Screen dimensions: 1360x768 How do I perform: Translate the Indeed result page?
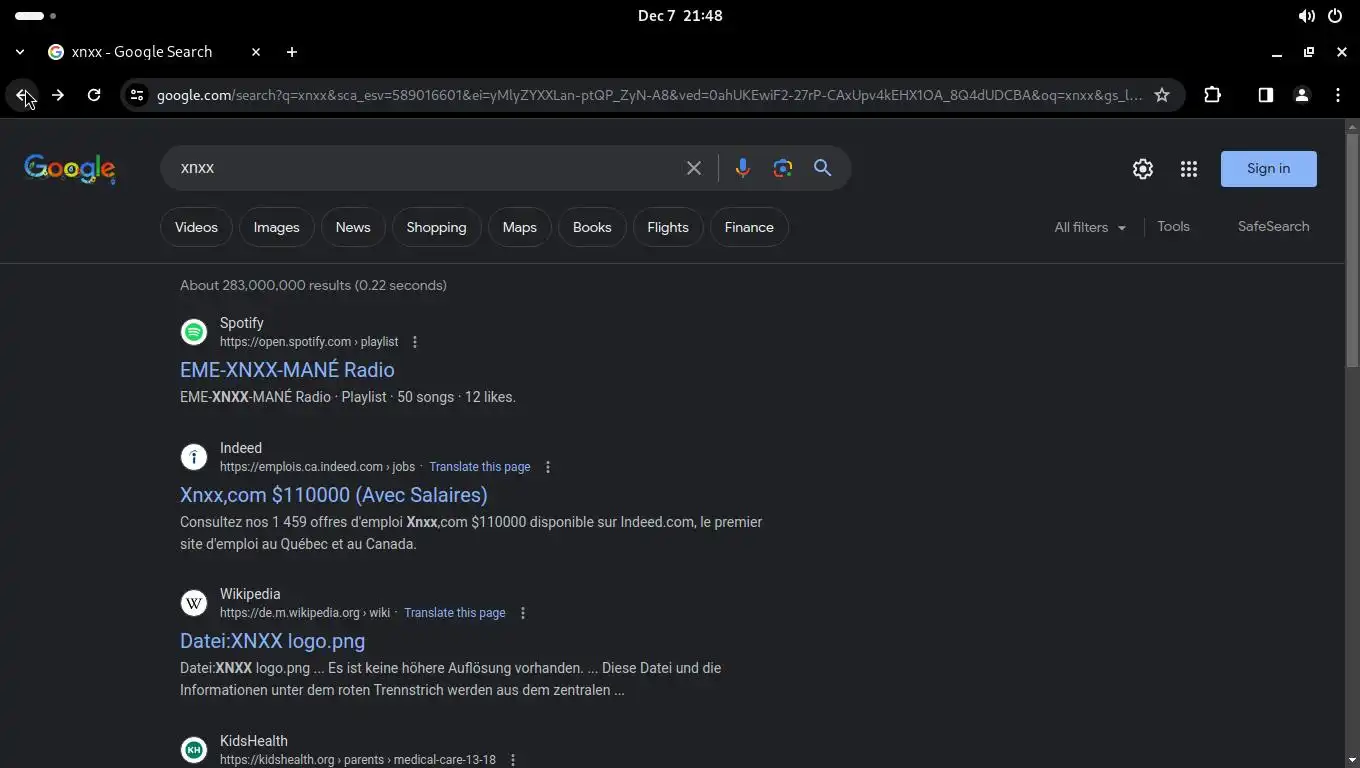click(x=480, y=467)
